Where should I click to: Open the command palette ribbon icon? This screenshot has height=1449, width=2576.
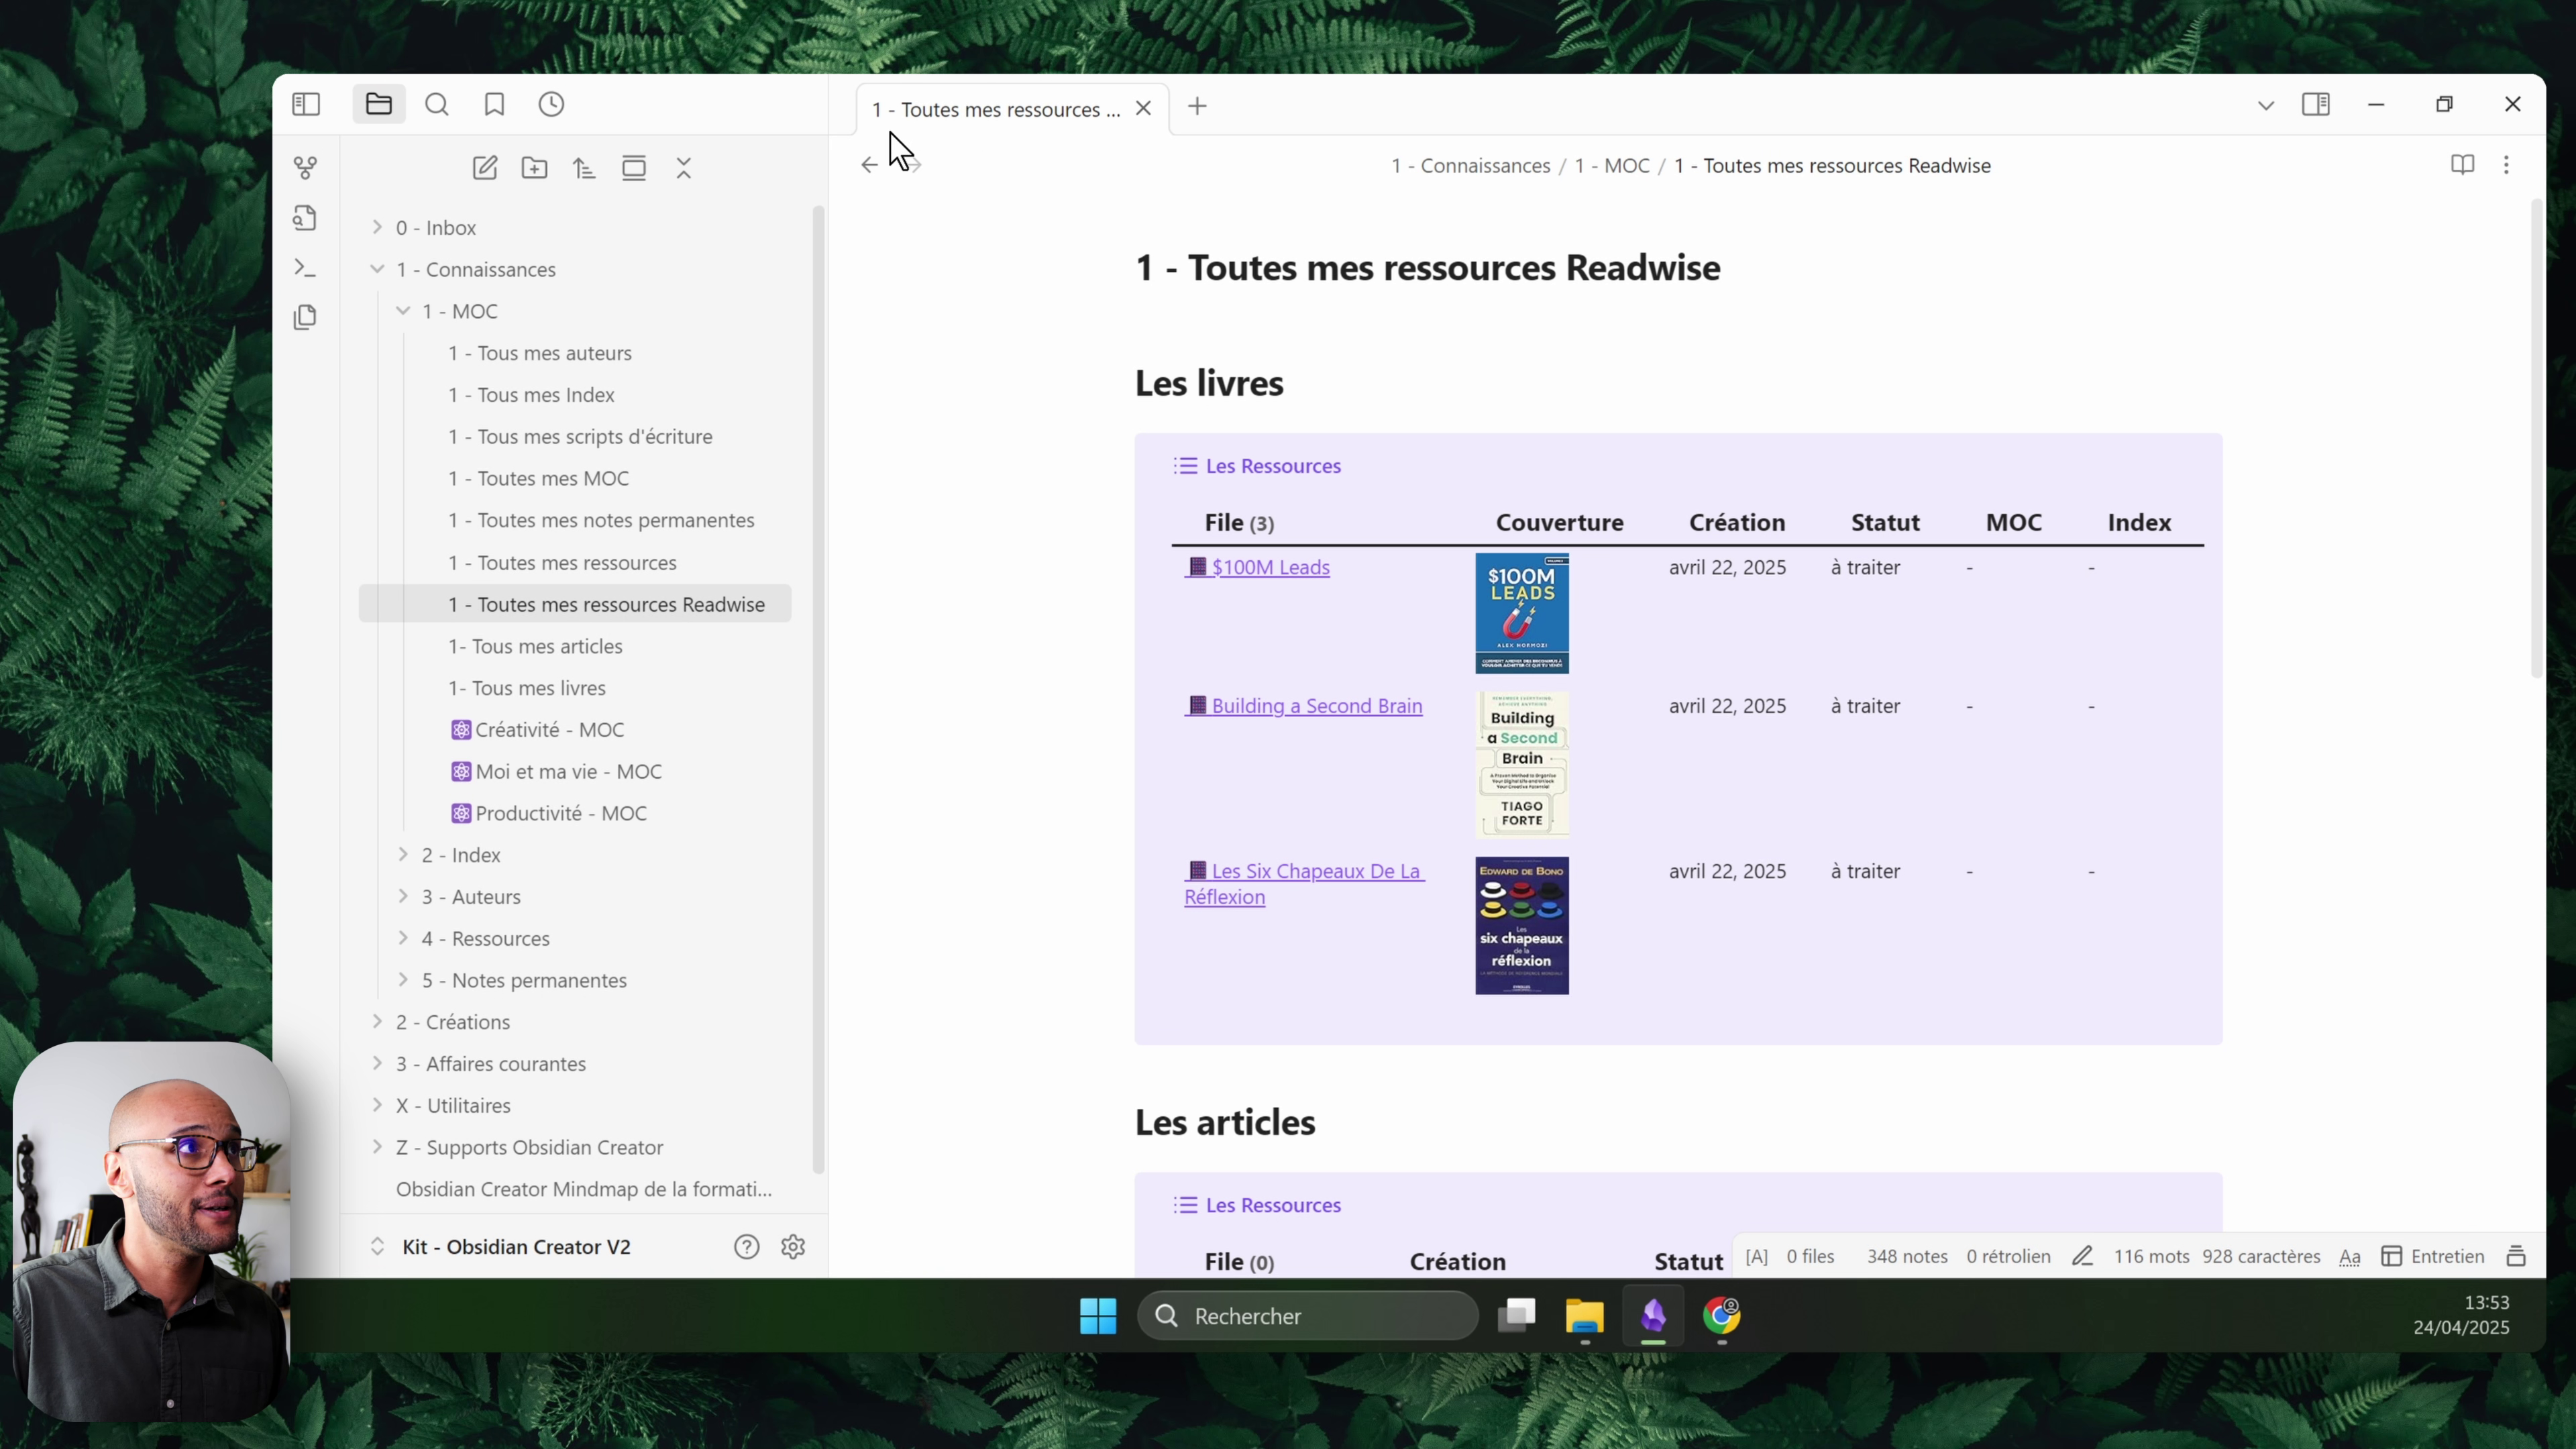click(305, 268)
